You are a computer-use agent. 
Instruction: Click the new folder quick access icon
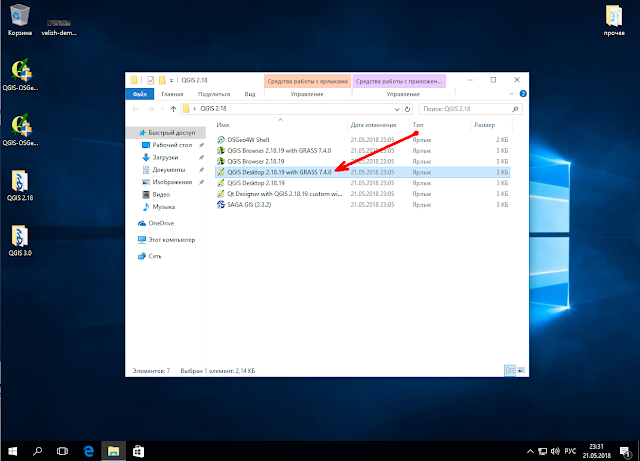pyautogui.click(x=162, y=80)
